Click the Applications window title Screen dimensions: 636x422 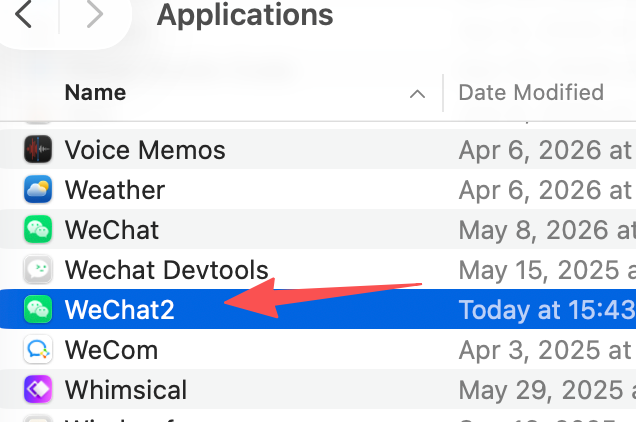(245, 16)
